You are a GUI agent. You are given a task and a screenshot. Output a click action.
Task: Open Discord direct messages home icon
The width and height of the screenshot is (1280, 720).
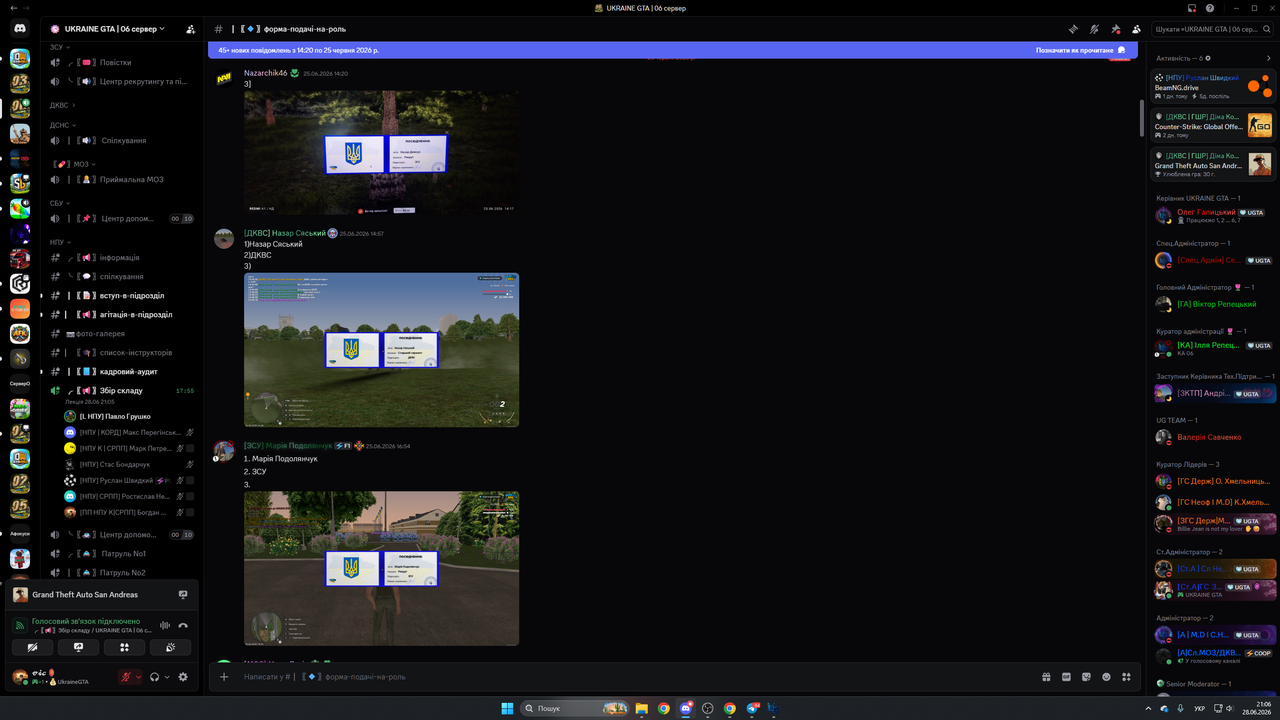(20, 29)
